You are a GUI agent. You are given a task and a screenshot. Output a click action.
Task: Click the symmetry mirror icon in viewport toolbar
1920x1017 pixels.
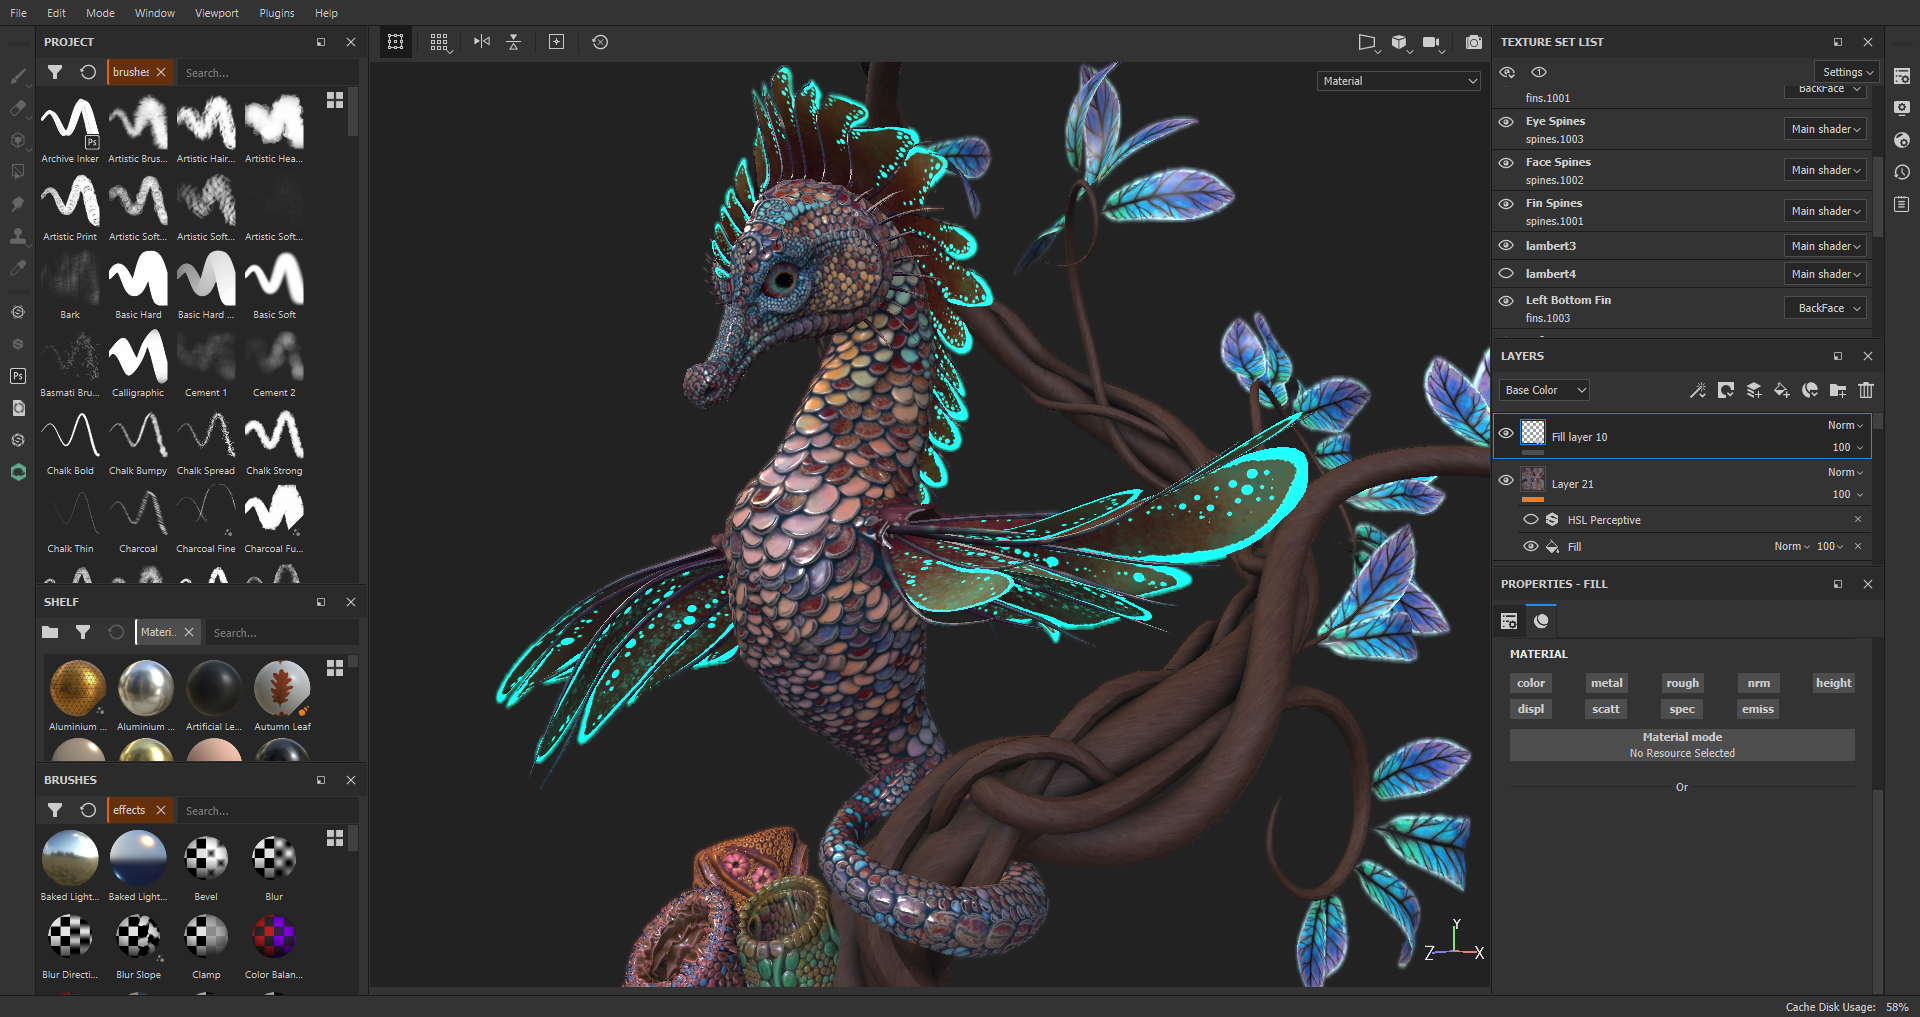pyautogui.click(x=482, y=42)
